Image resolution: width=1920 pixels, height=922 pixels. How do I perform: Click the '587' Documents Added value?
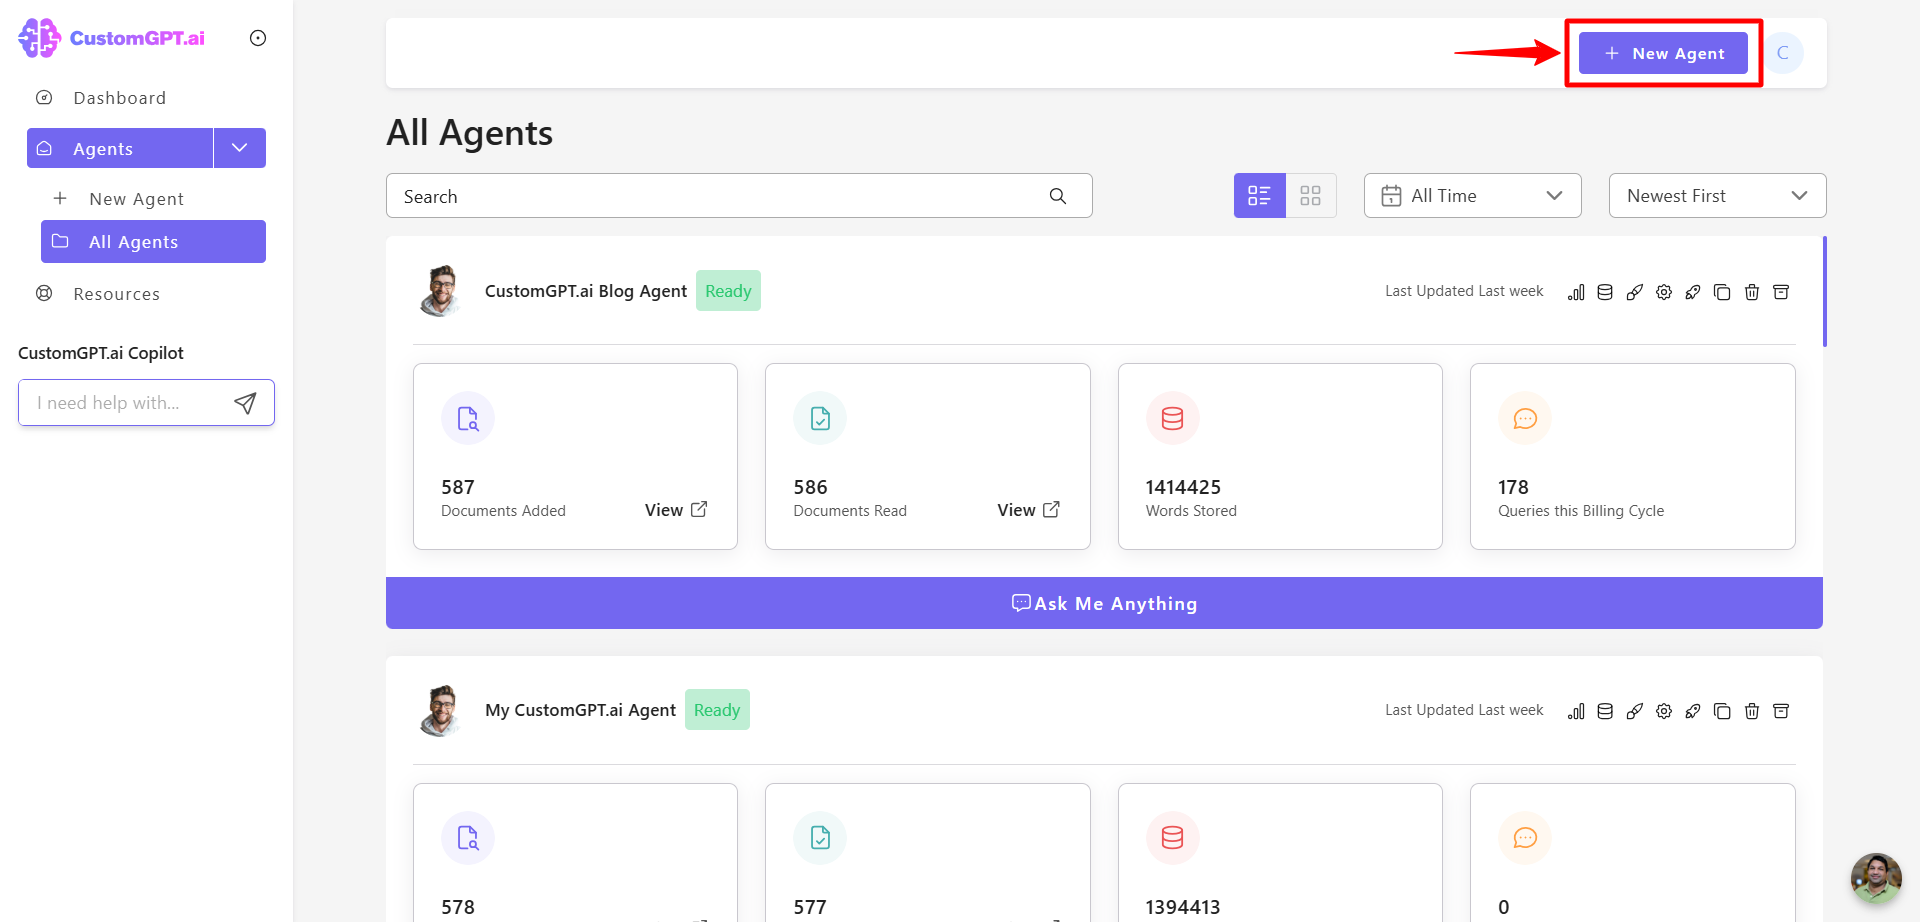pos(458,487)
